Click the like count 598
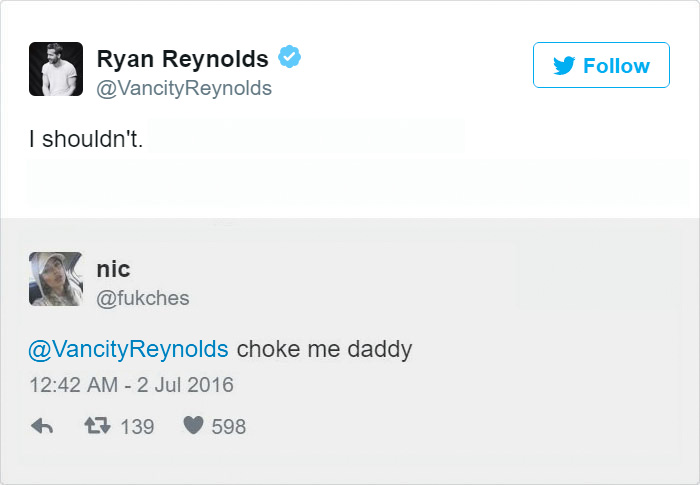The image size is (700, 485). (x=228, y=427)
